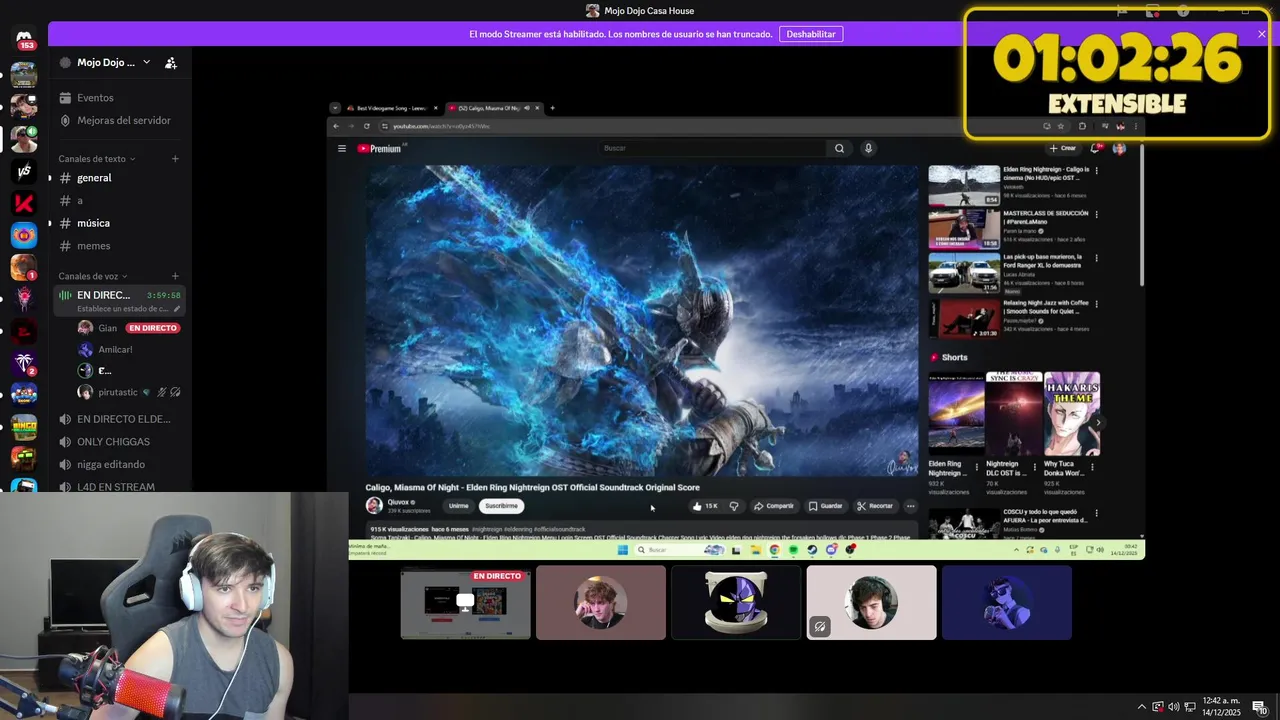
Task: Open options menu for Elden Ring Nightreign suggestion
Action: coord(1096,171)
